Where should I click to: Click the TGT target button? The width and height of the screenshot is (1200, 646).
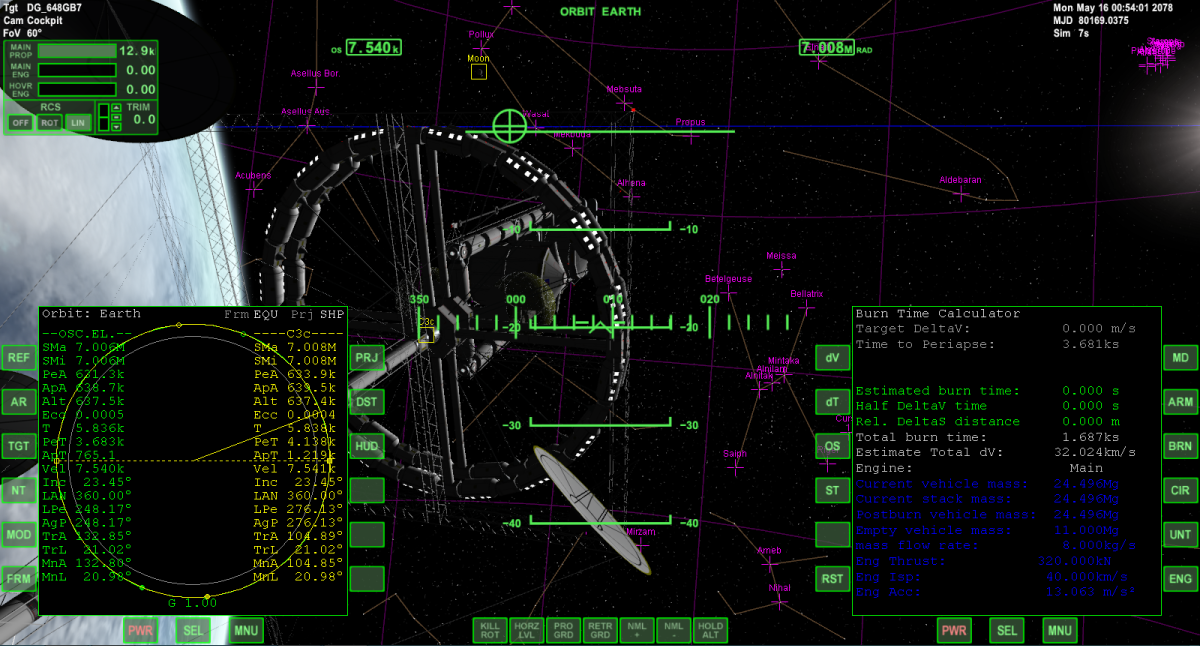18,446
